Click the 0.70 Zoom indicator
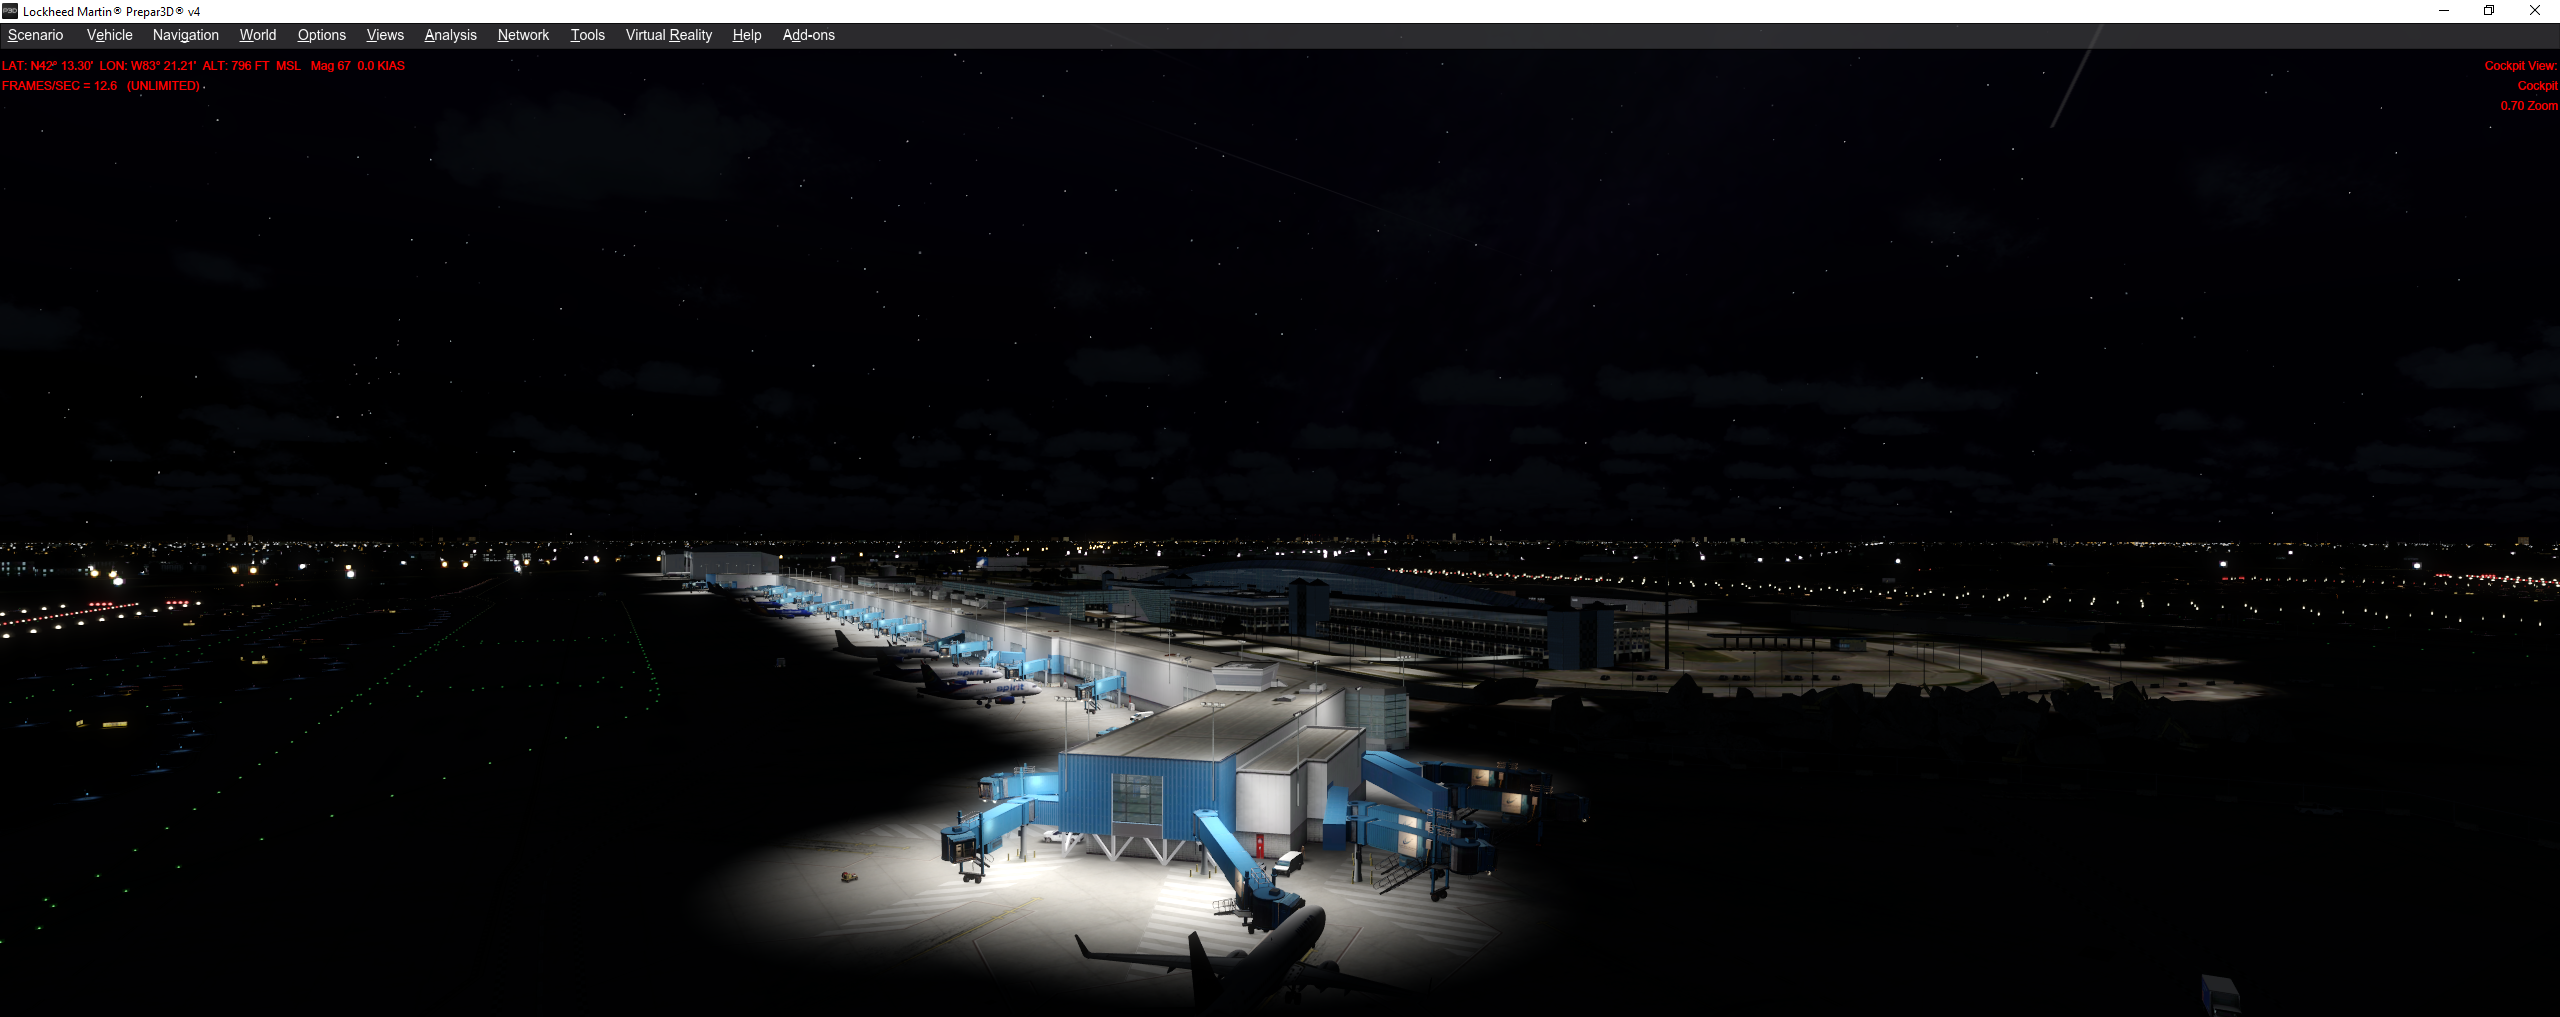This screenshot has height=1017, width=2560. coord(2528,106)
